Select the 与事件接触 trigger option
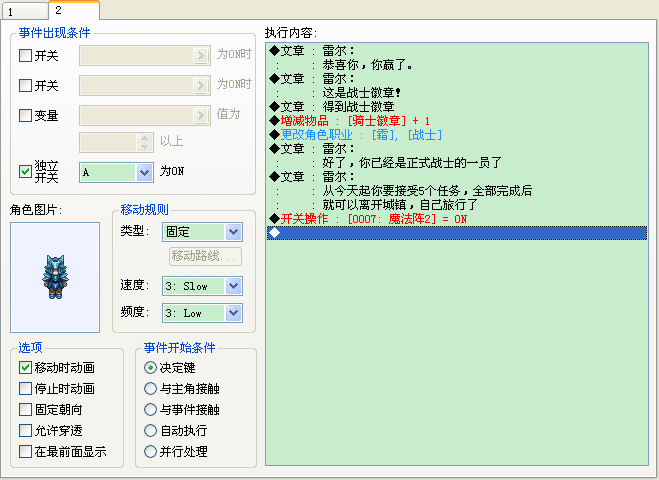The width and height of the screenshot is (659, 480). [x=150, y=409]
